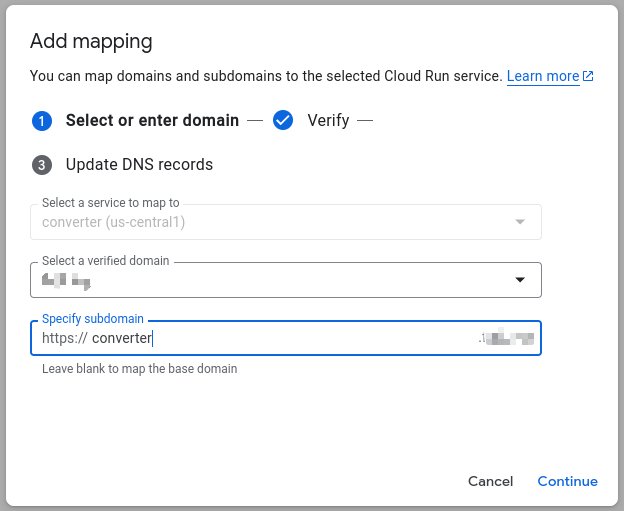Click the https:// prefix in subdomain field
The height and width of the screenshot is (511, 624).
[x=63, y=338]
